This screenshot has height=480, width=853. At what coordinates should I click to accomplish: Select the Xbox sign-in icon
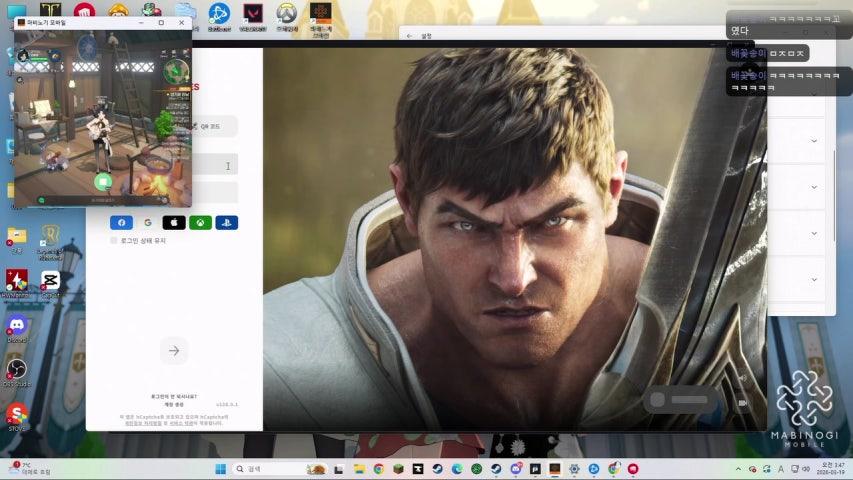pyautogui.click(x=200, y=222)
